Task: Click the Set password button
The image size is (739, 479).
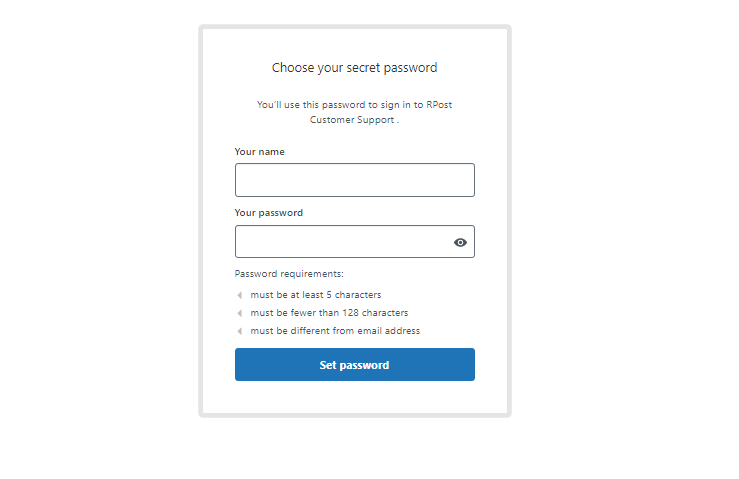Action: coord(354,364)
